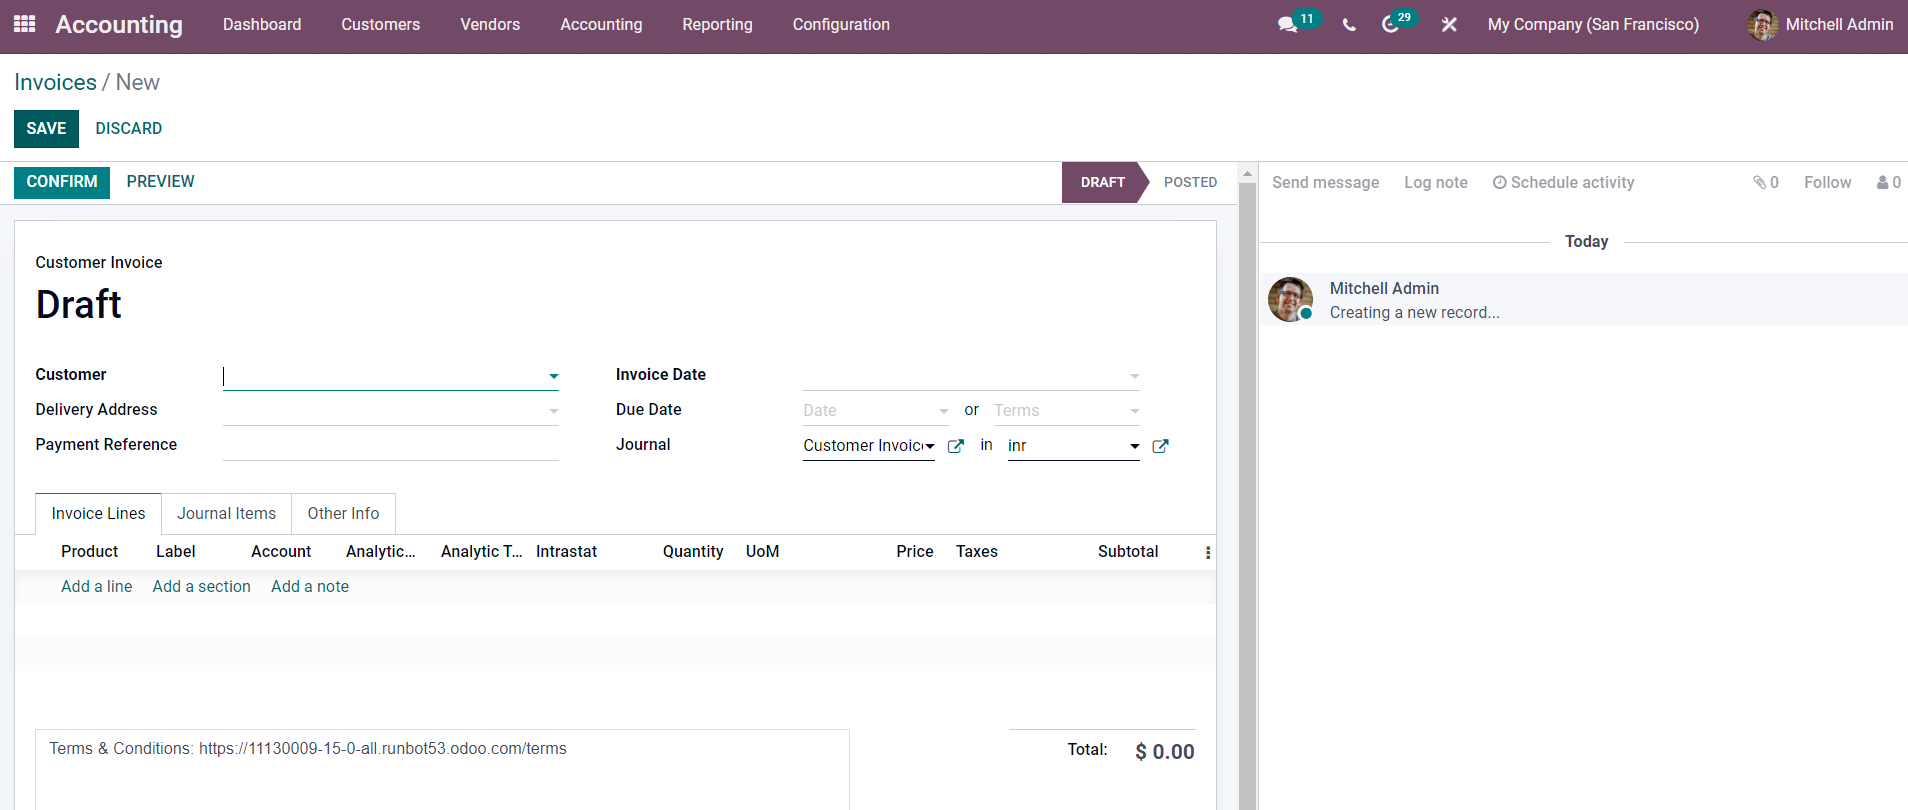
Task: Click the Draft status stage
Action: click(1102, 183)
